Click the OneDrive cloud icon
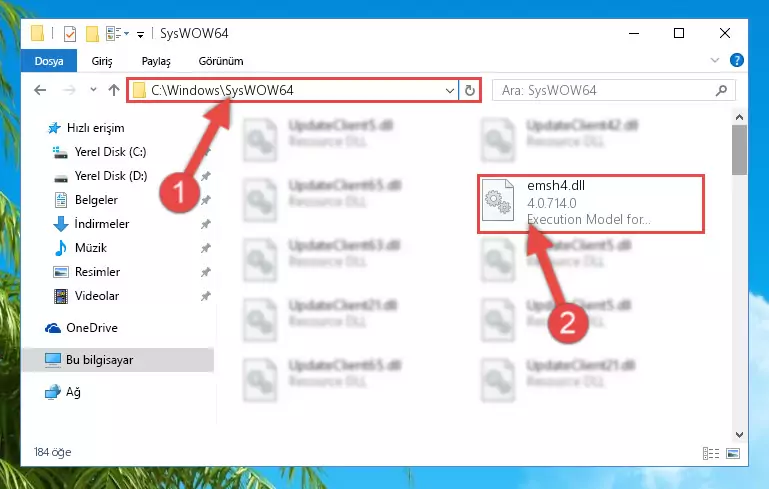 52,328
